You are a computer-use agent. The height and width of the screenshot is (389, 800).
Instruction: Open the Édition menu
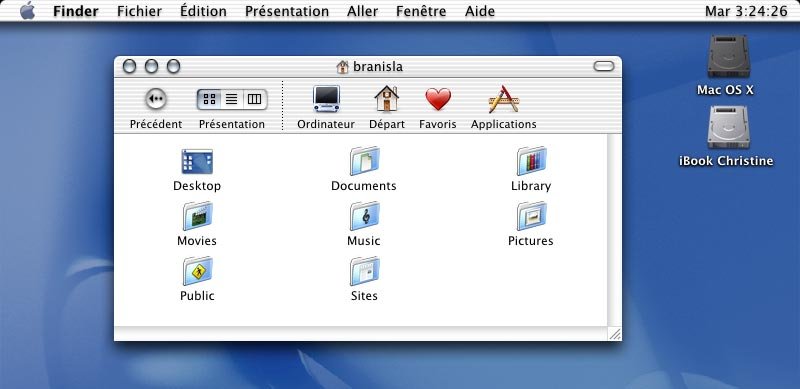click(x=203, y=11)
